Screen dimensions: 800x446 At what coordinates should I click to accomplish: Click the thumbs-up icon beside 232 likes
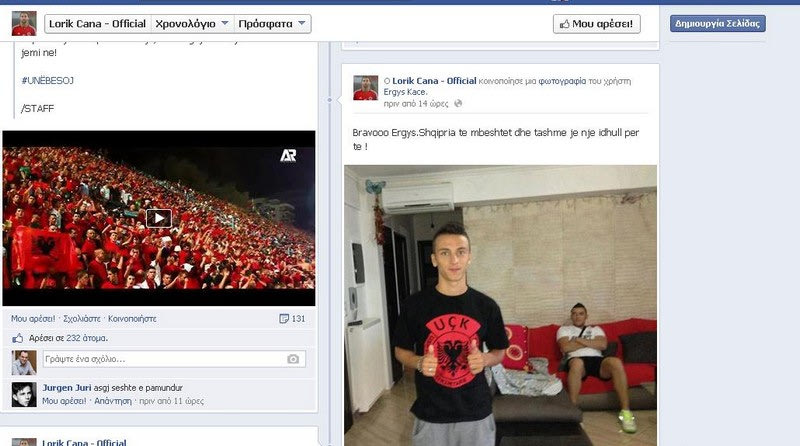click(x=18, y=338)
